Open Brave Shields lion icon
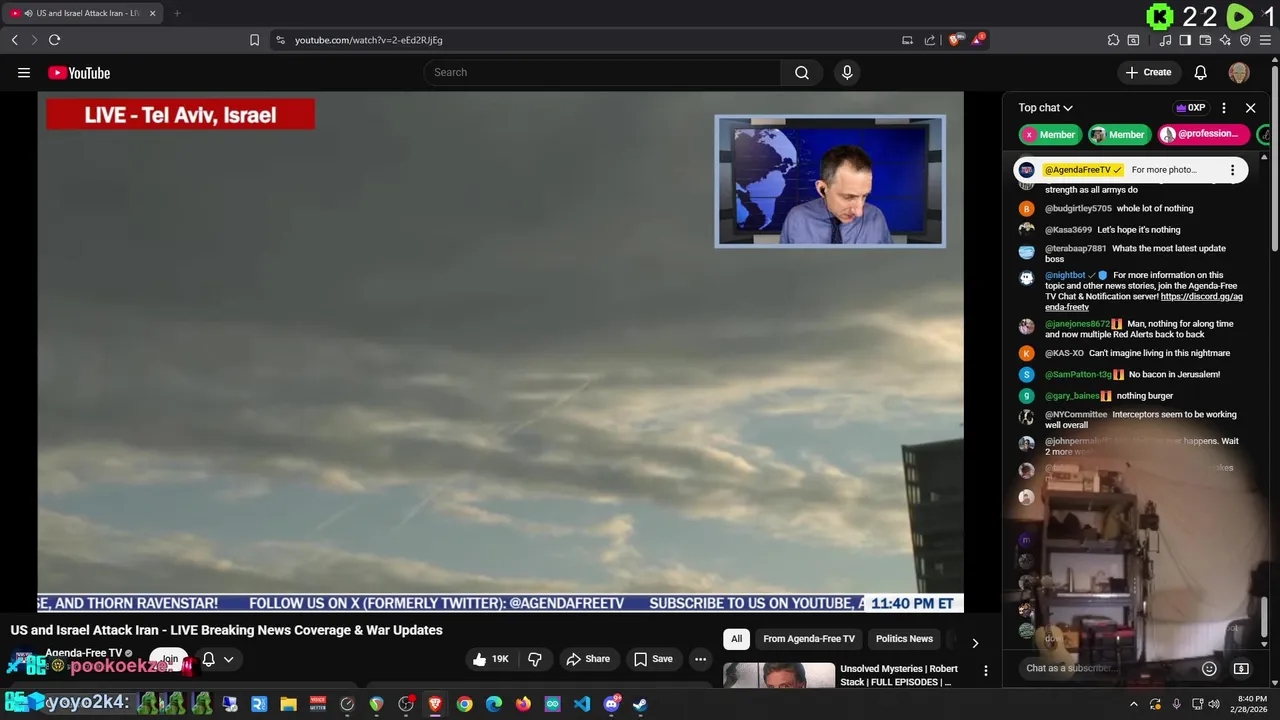Screen dimensions: 1280x720 (x=955, y=40)
